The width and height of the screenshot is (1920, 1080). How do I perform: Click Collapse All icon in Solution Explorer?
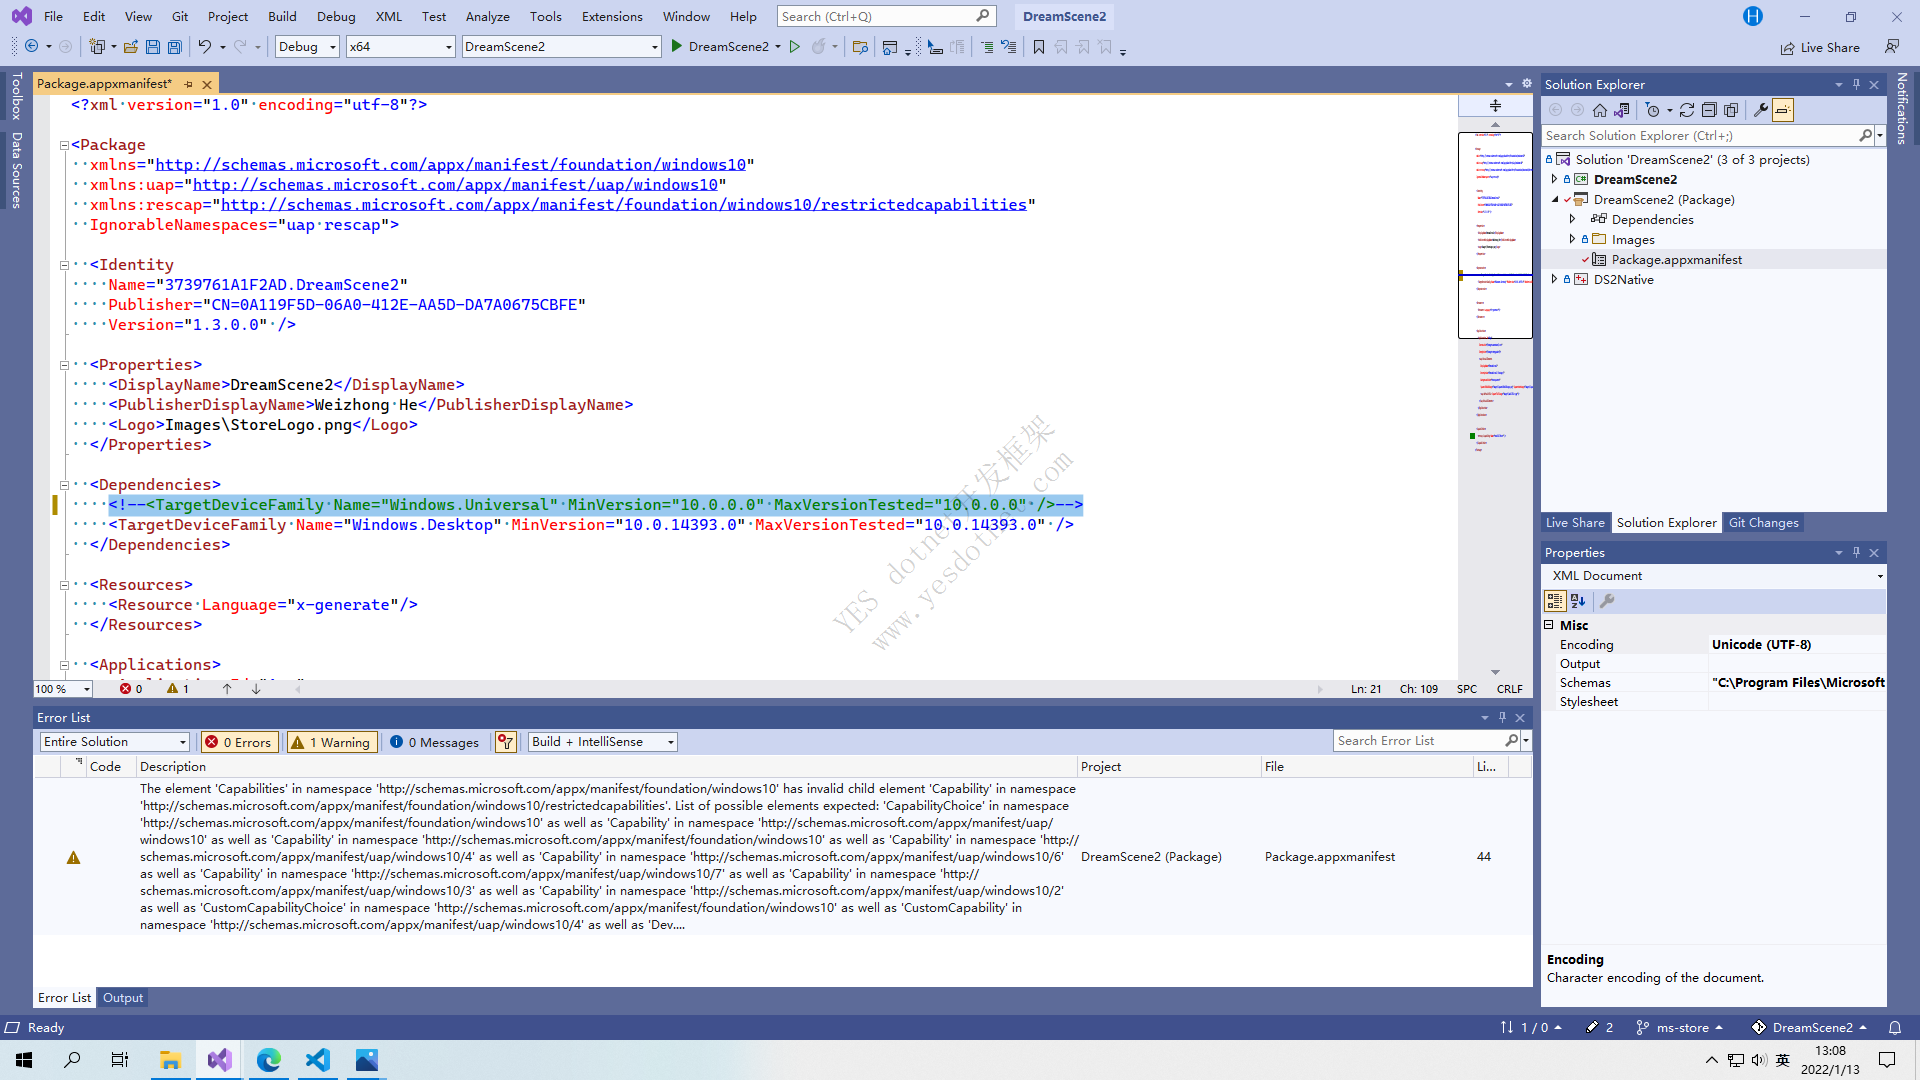point(1709,110)
